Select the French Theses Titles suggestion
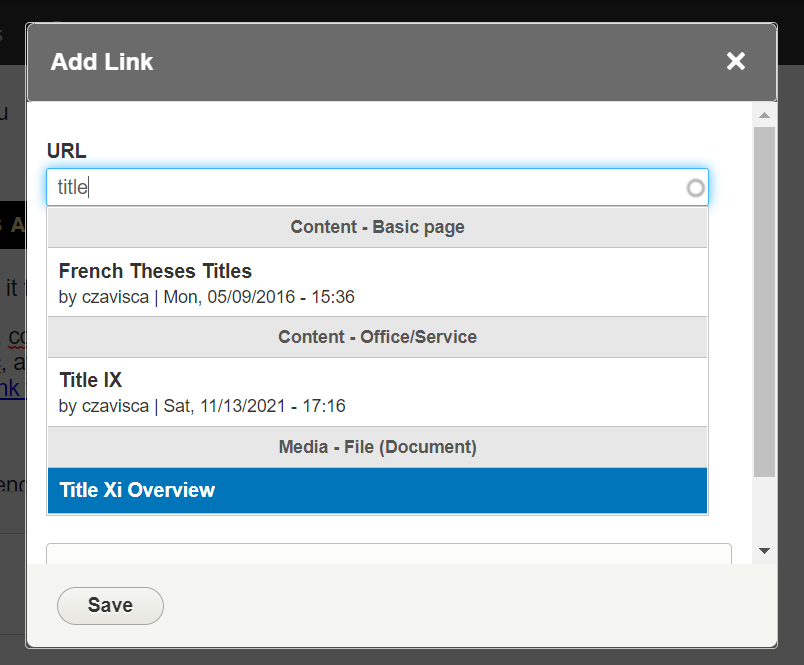The width and height of the screenshot is (804, 665). (x=155, y=271)
